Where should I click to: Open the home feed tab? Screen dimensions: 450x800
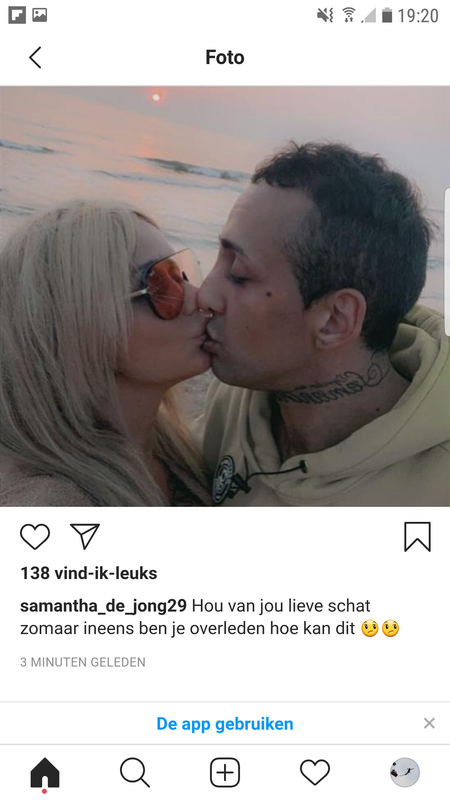tap(45, 773)
